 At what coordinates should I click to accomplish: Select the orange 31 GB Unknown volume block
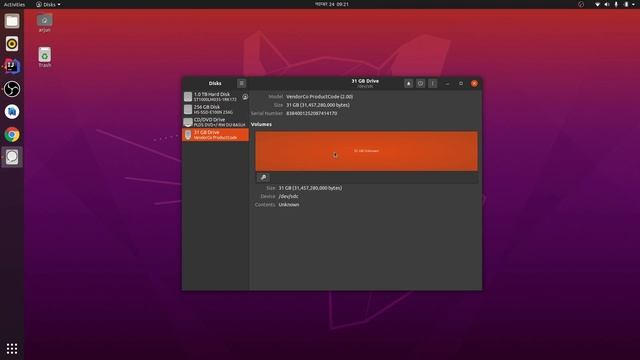(366, 151)
